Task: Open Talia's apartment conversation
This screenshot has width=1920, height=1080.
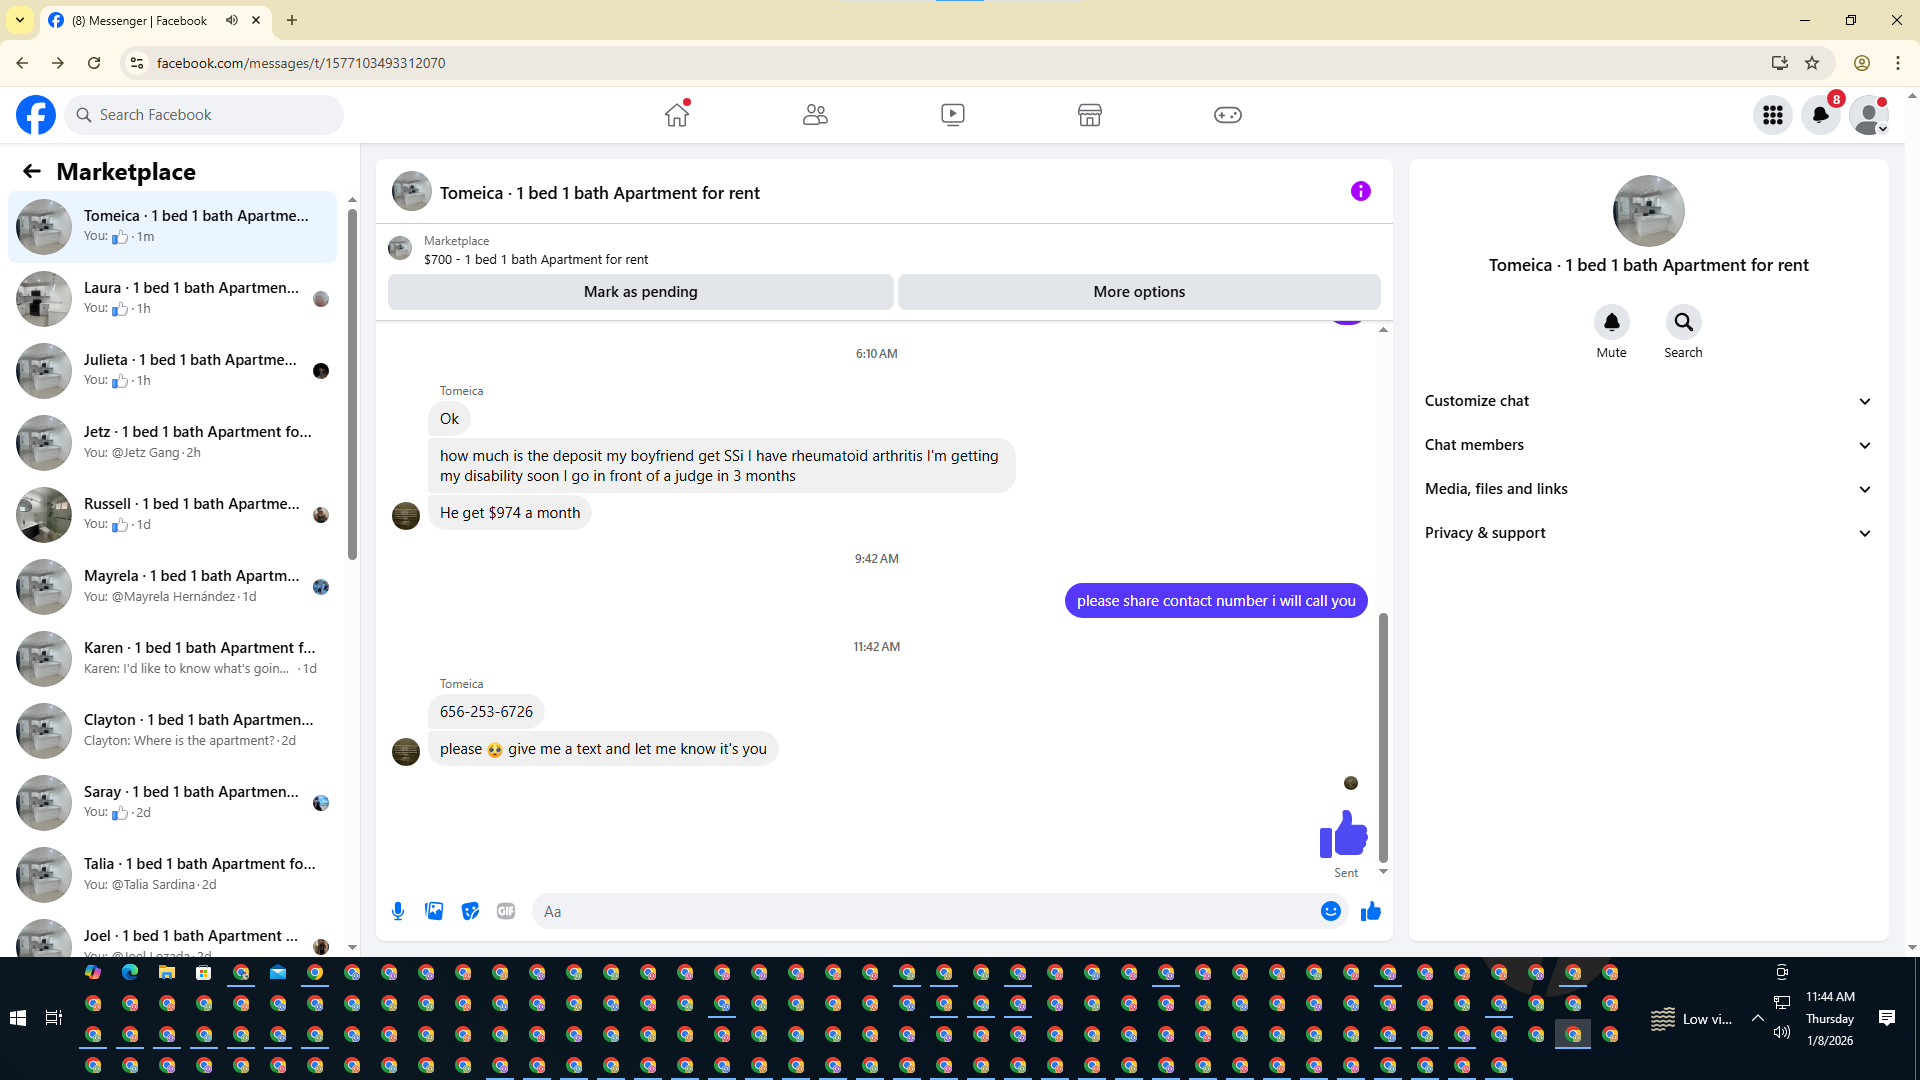Action: (x=173, y=875)
